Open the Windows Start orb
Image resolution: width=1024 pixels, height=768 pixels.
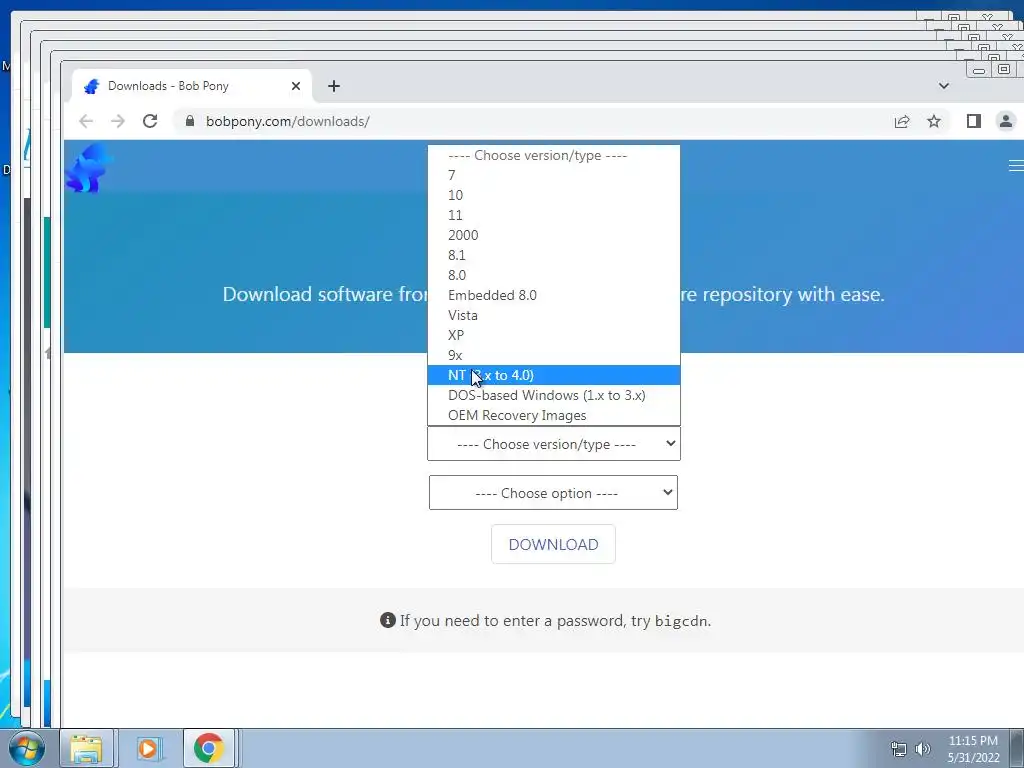pos(27,748)
